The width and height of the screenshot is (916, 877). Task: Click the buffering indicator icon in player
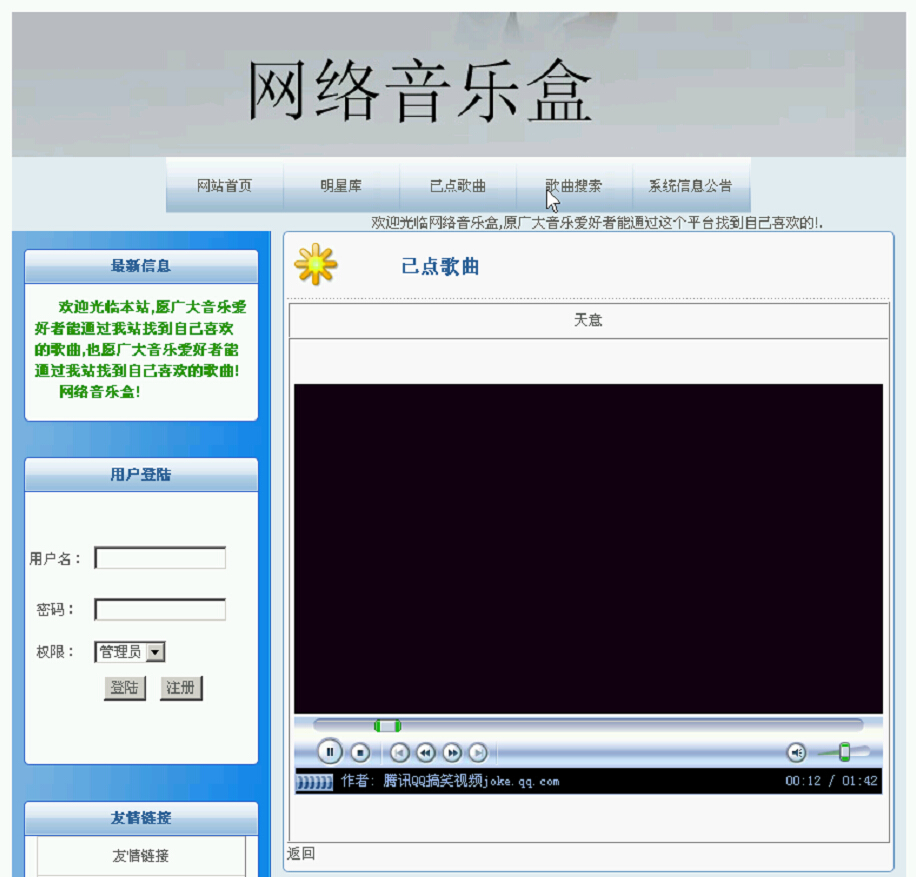(314, 782)
